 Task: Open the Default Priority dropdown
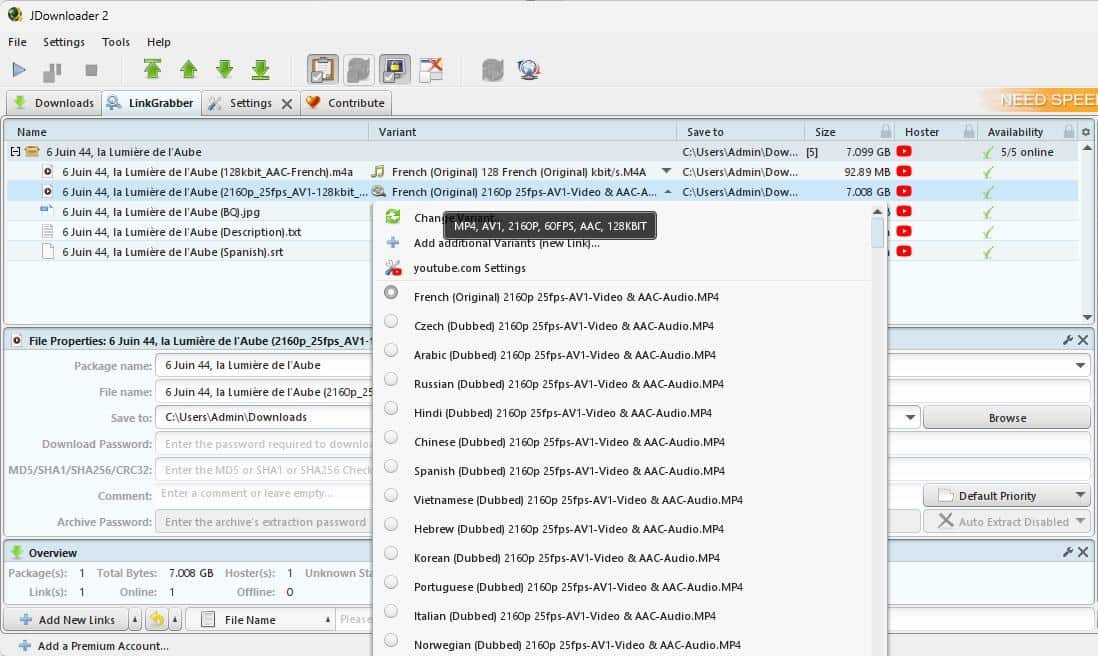pyautogui.click(x=1006, y=495)
